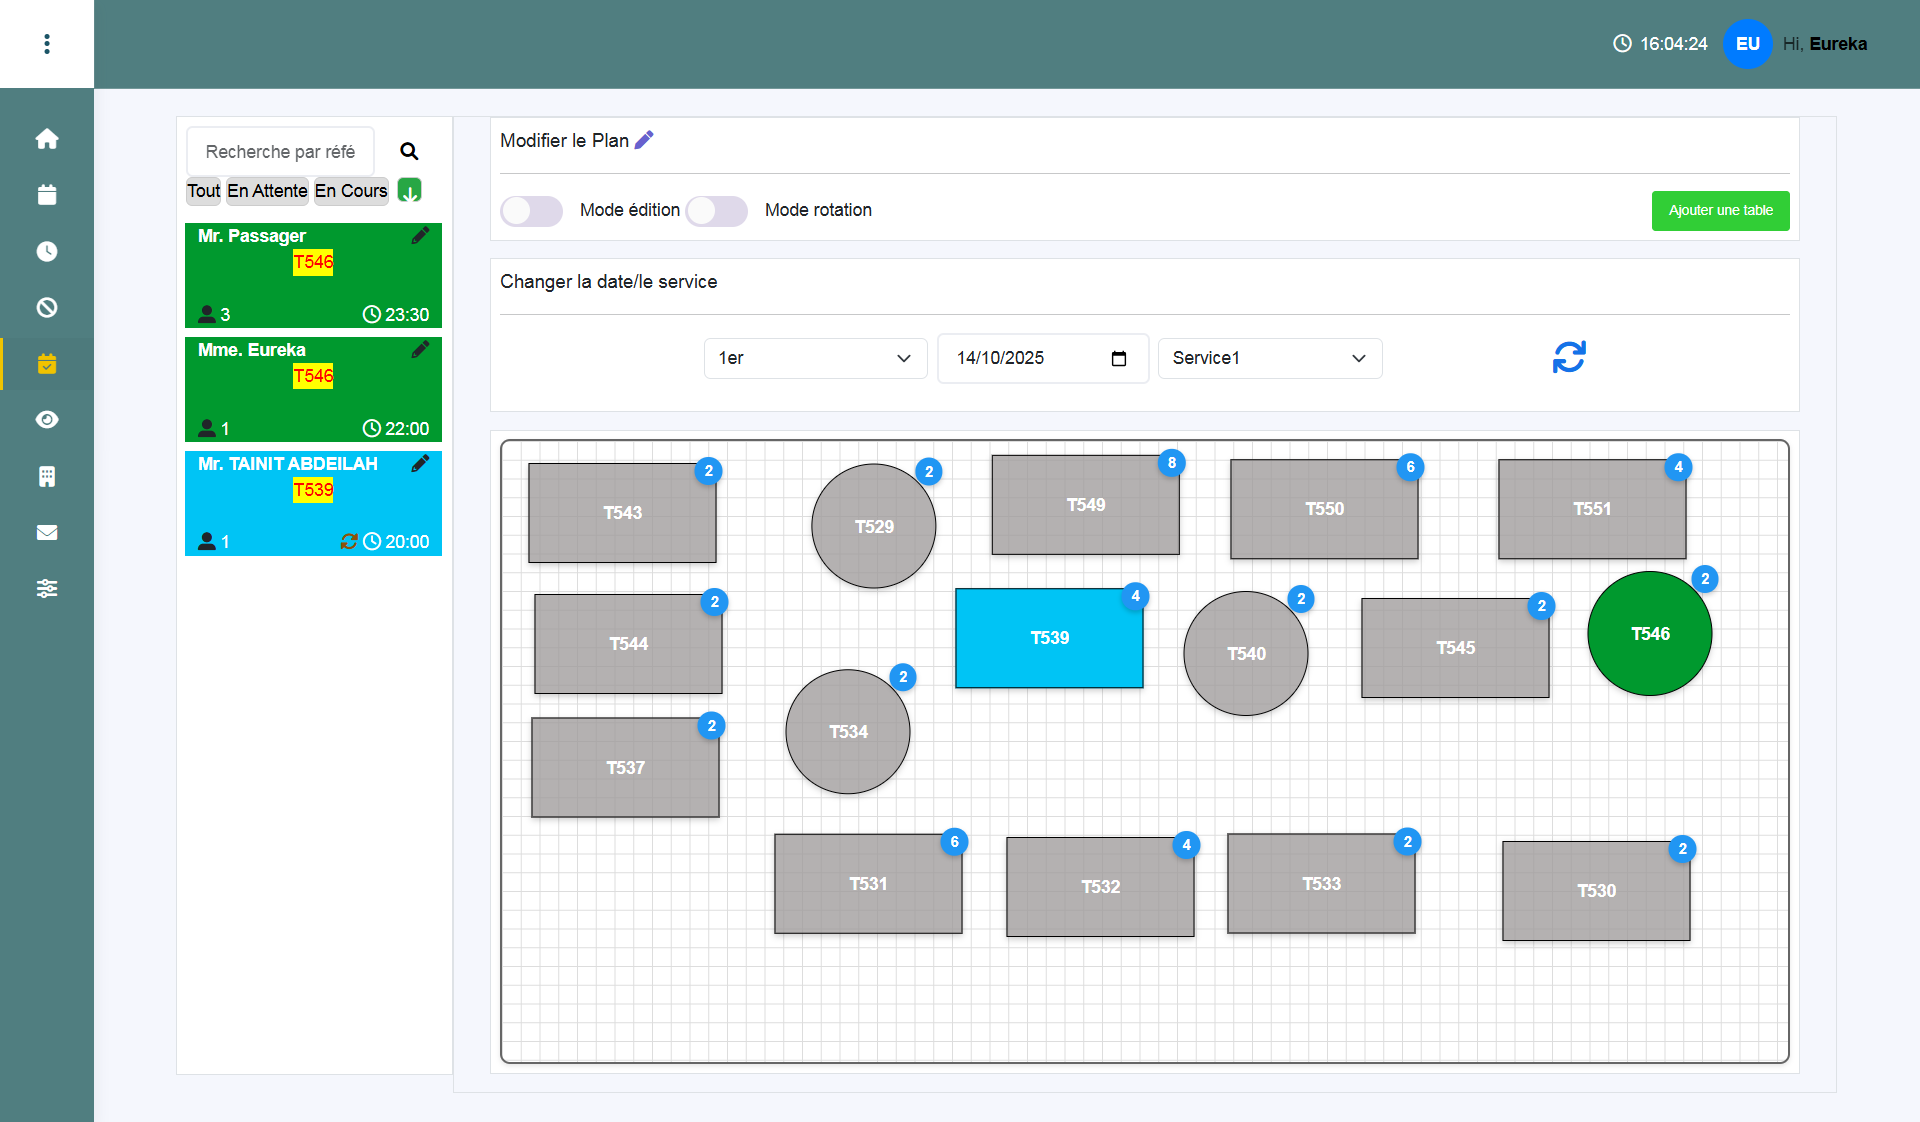Click the home icon in sidebar
Image resolution: width=1920 pixels, height=1122 pixels.
pos(47,139)
